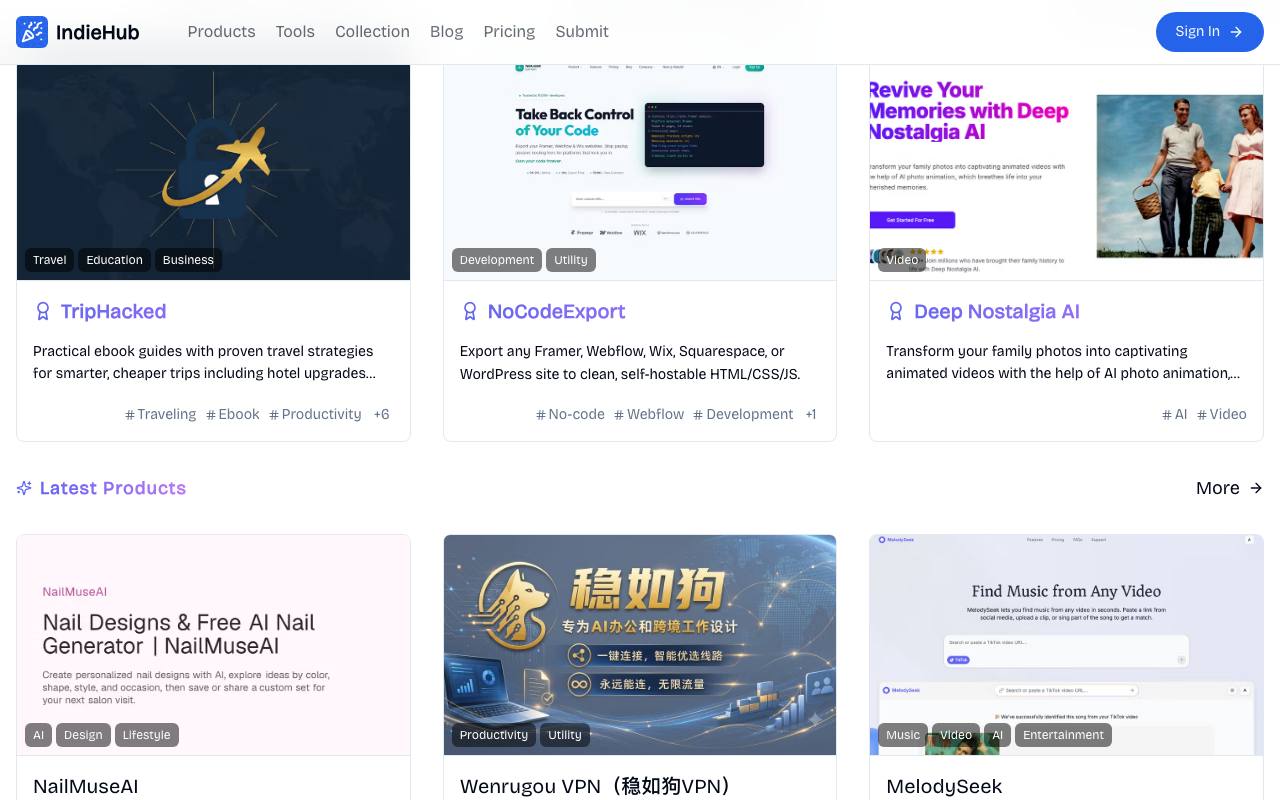Open the TripHacked product link
Image resolution: width=1280 pixels, height=800 pixels.
(113, 312)
